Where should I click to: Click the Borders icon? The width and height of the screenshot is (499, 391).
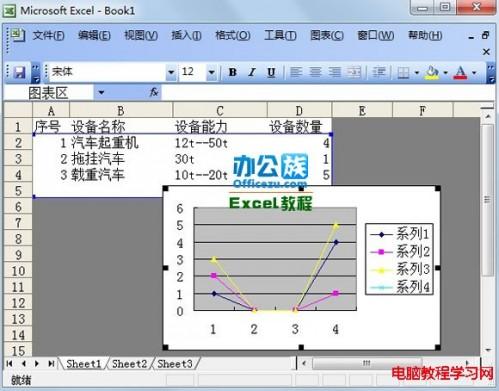tap(403, 72)
